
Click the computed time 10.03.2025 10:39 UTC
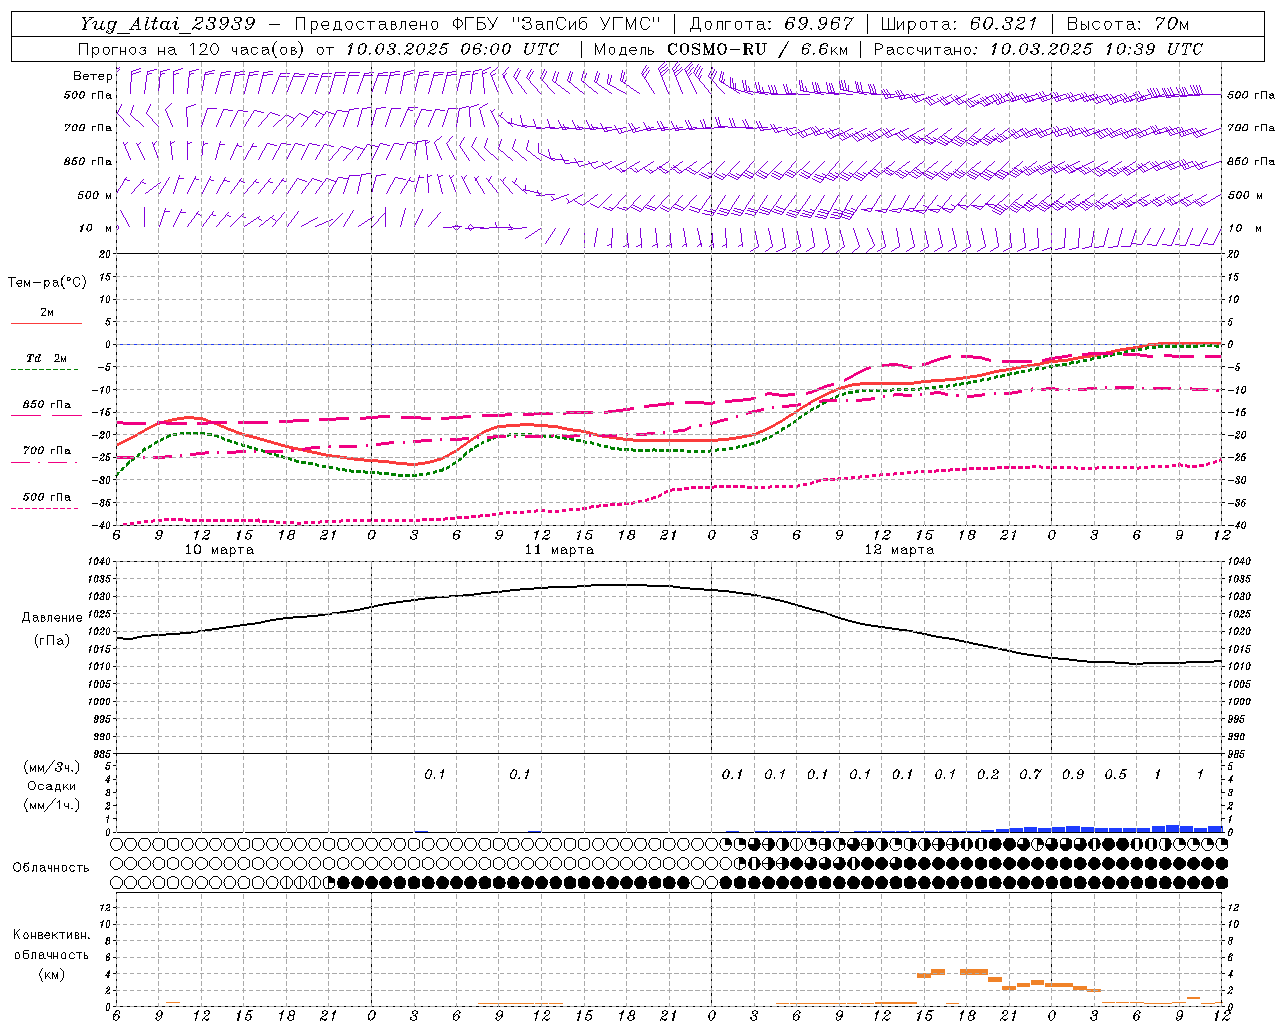click(1096, 49)
